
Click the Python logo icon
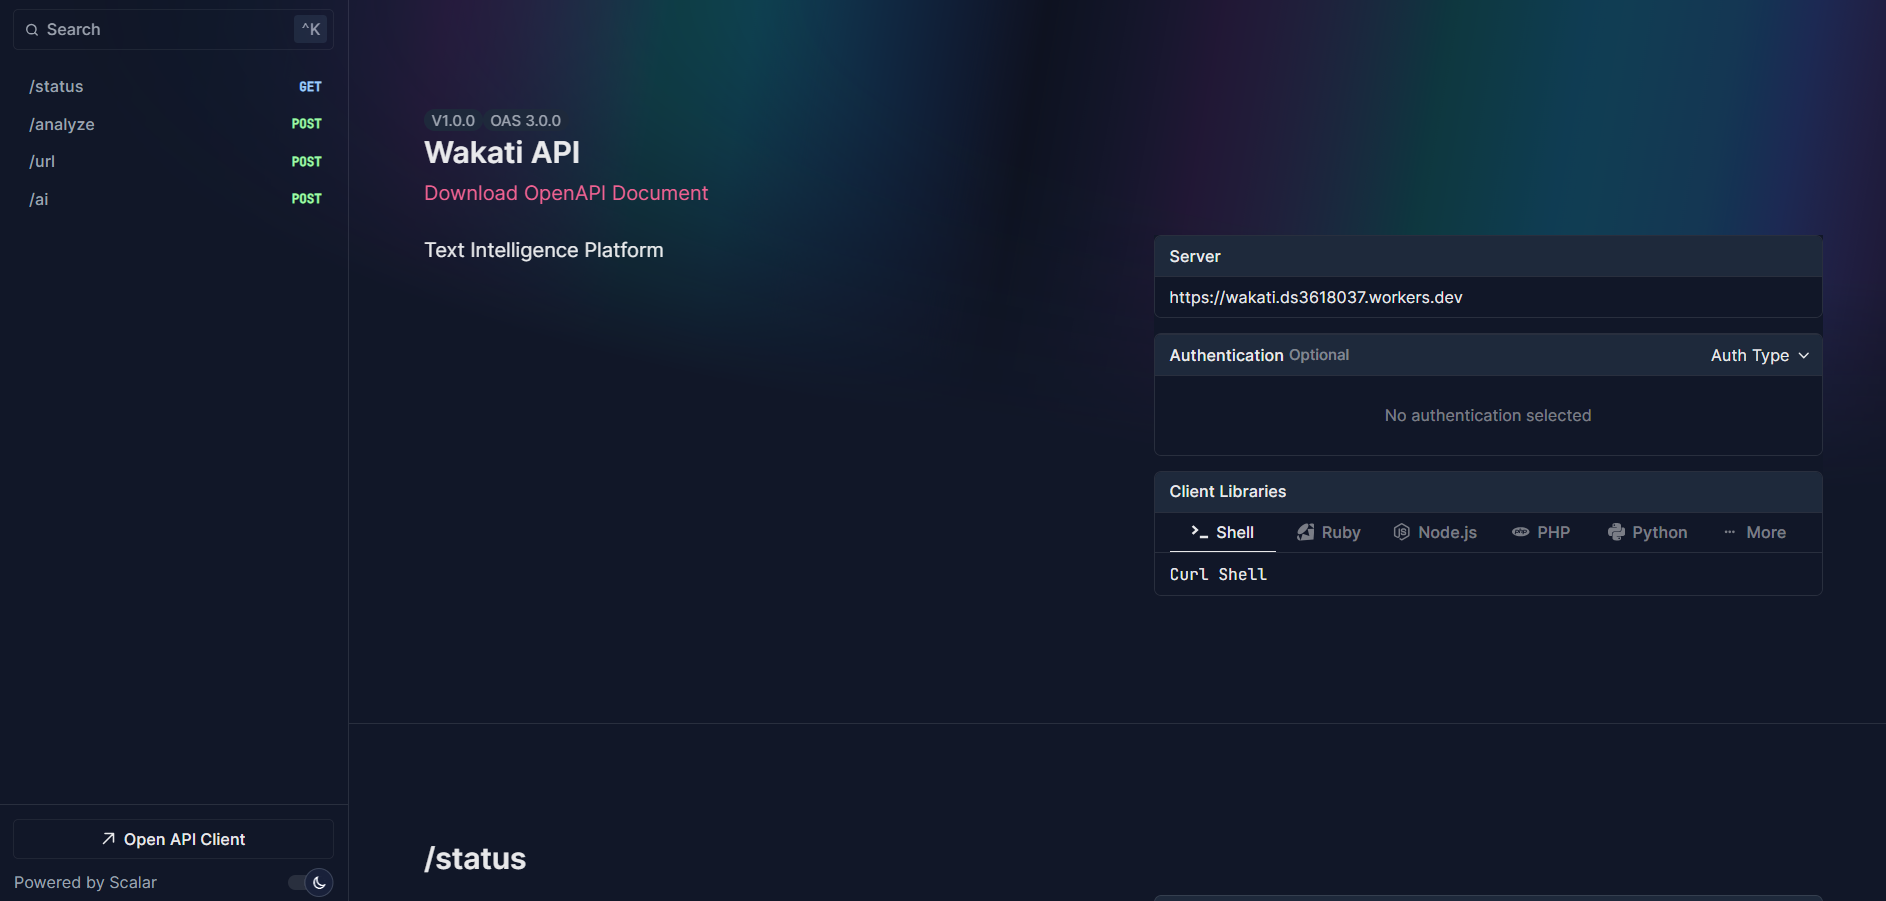pyautogui.click(x=1615, y=532)
